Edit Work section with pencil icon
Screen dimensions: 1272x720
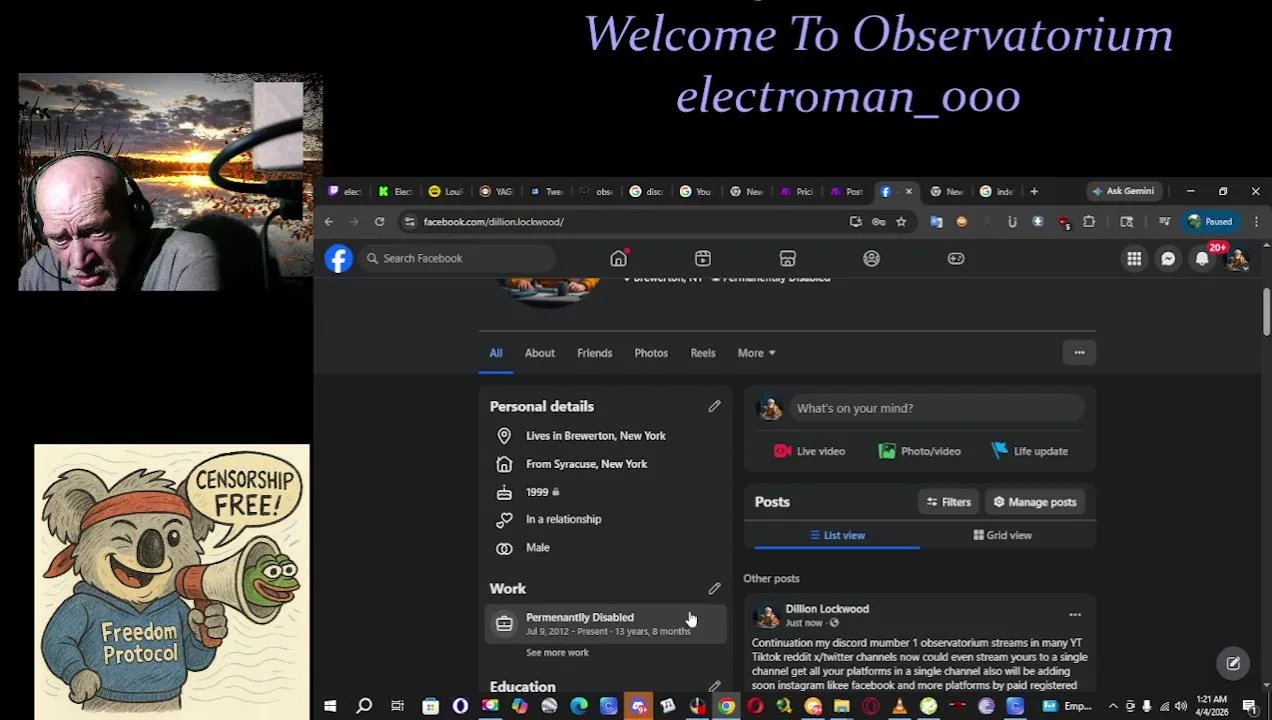[714, 588]
